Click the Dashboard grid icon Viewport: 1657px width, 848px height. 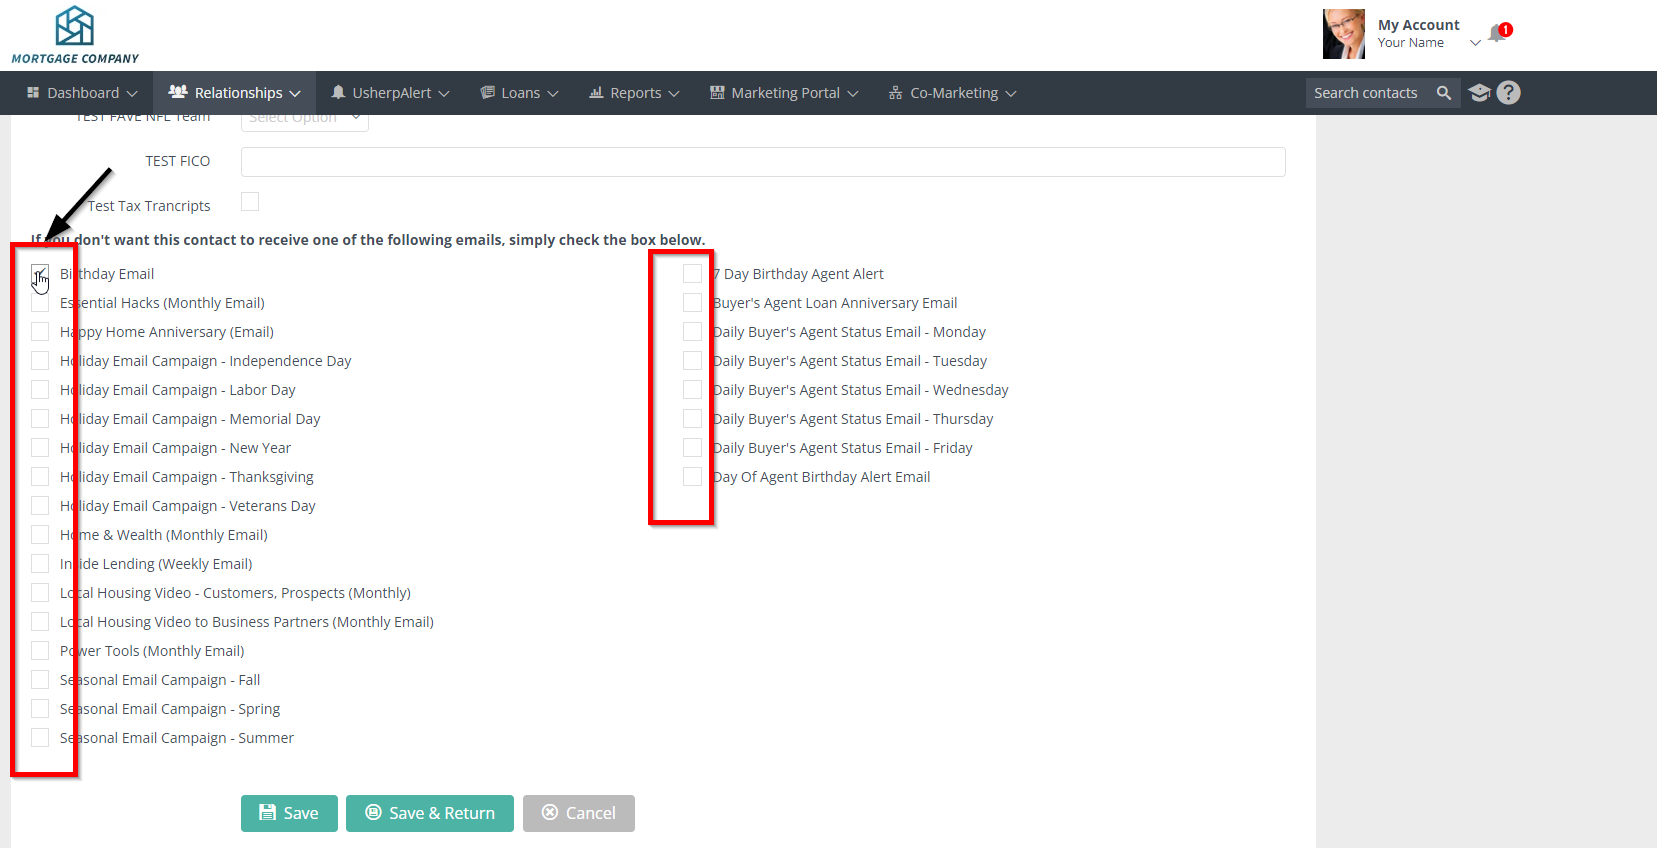tap(33, 93)
